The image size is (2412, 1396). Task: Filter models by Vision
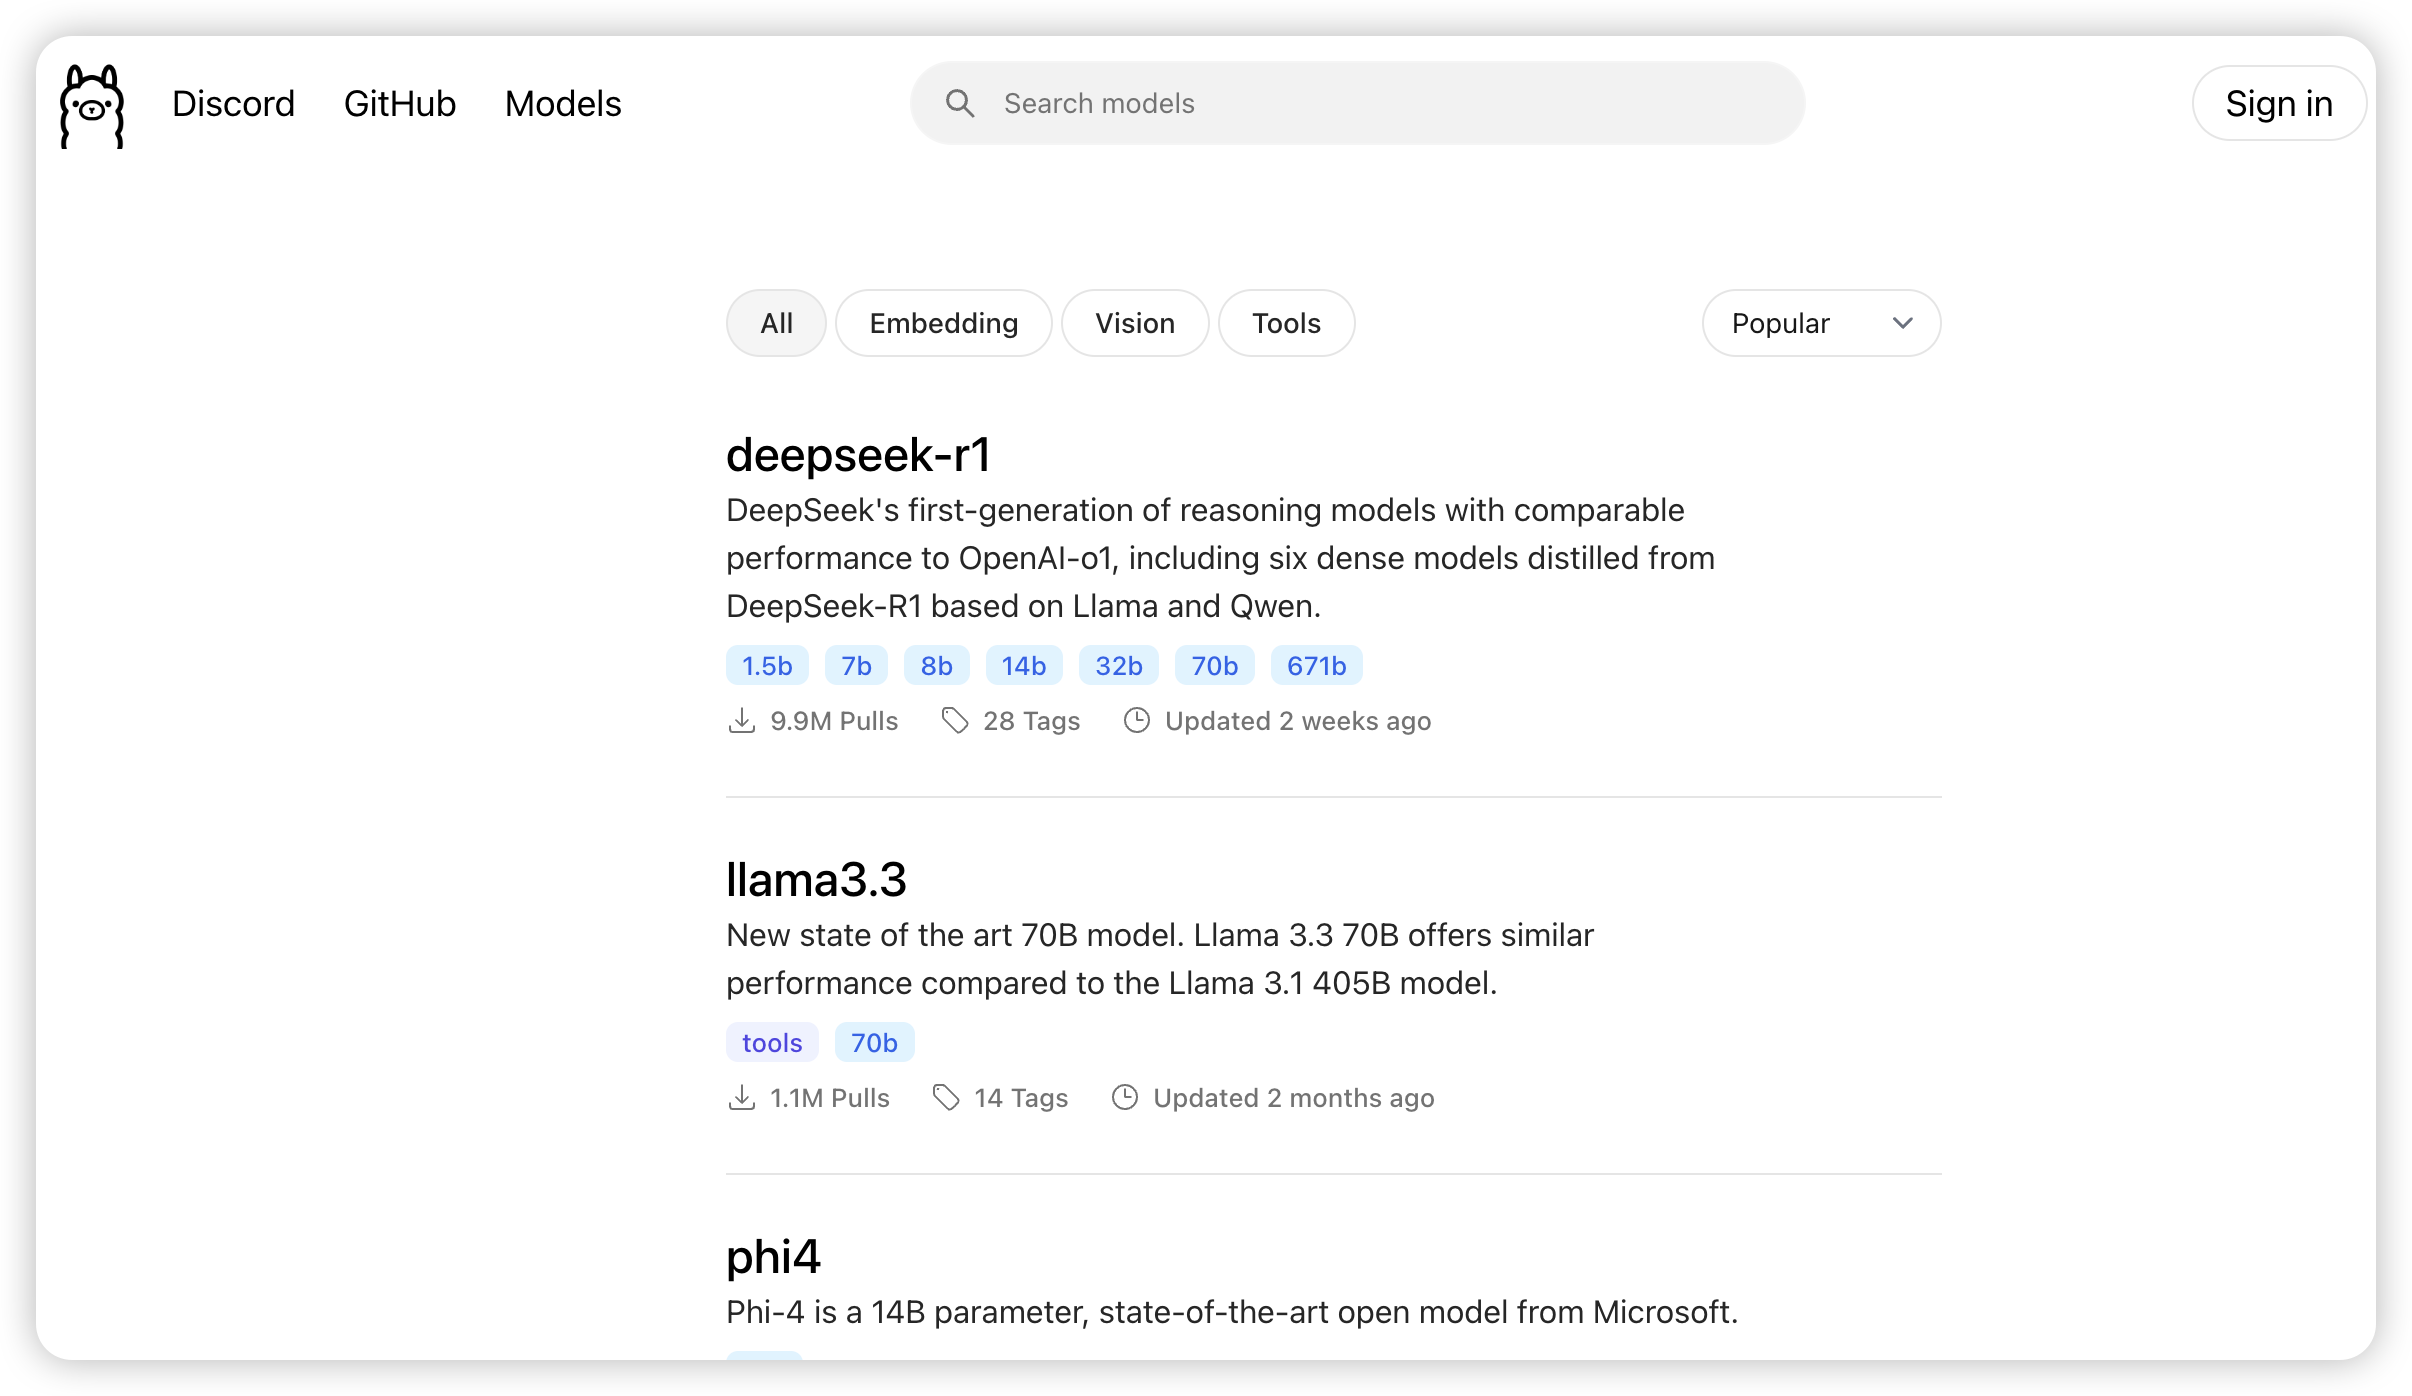pyautogui.click(x=1135, y=323)
